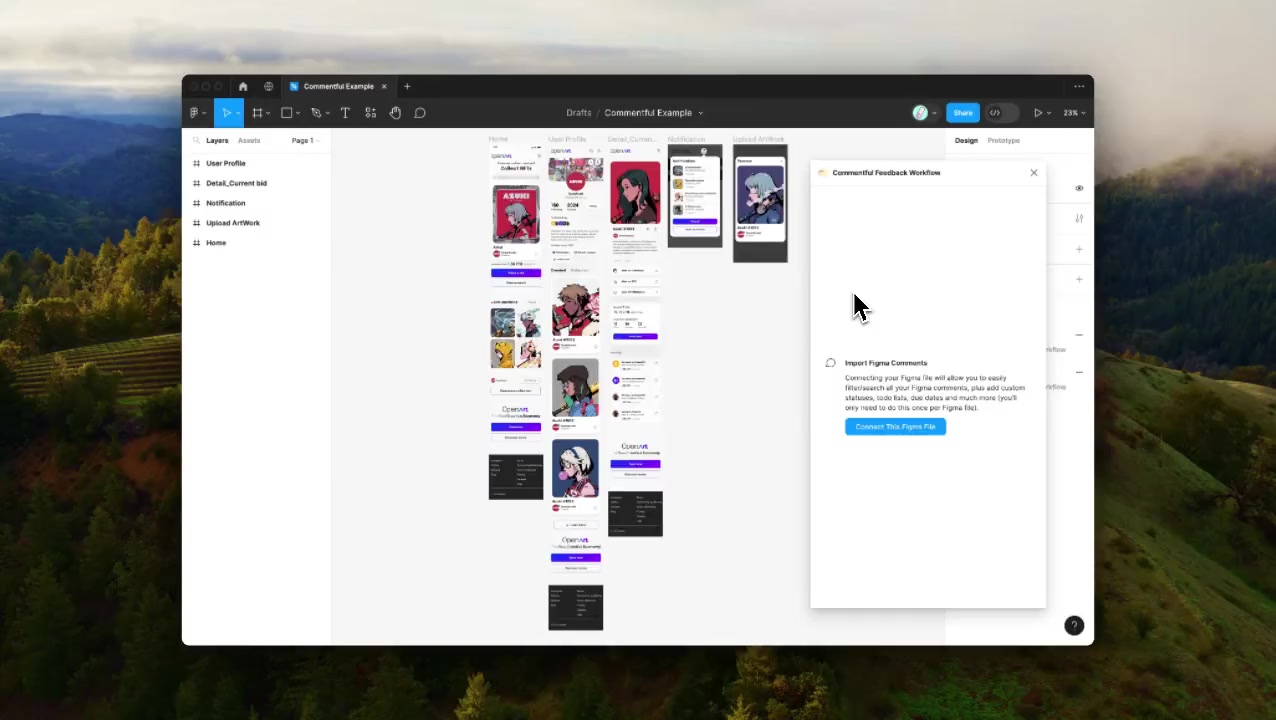Close the Commentful Feedback Workflow panel
Viewport: 1276px width, 720px height.
(x=1034, y=173)
